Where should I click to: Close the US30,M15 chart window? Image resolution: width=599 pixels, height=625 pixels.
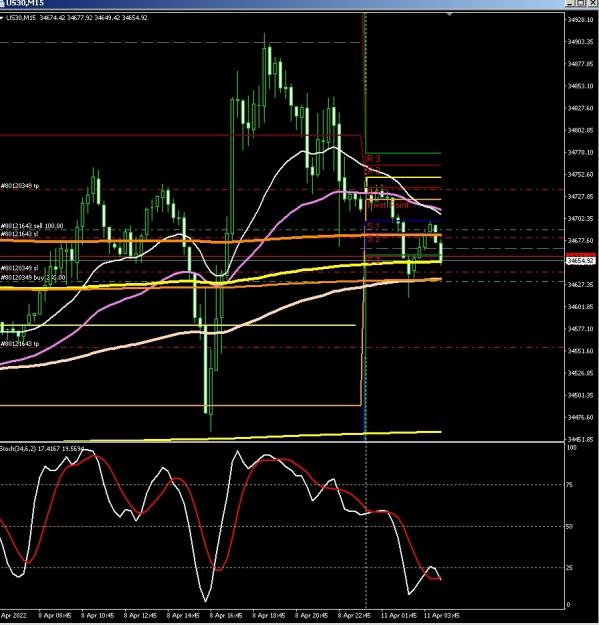tap(592, 3)
